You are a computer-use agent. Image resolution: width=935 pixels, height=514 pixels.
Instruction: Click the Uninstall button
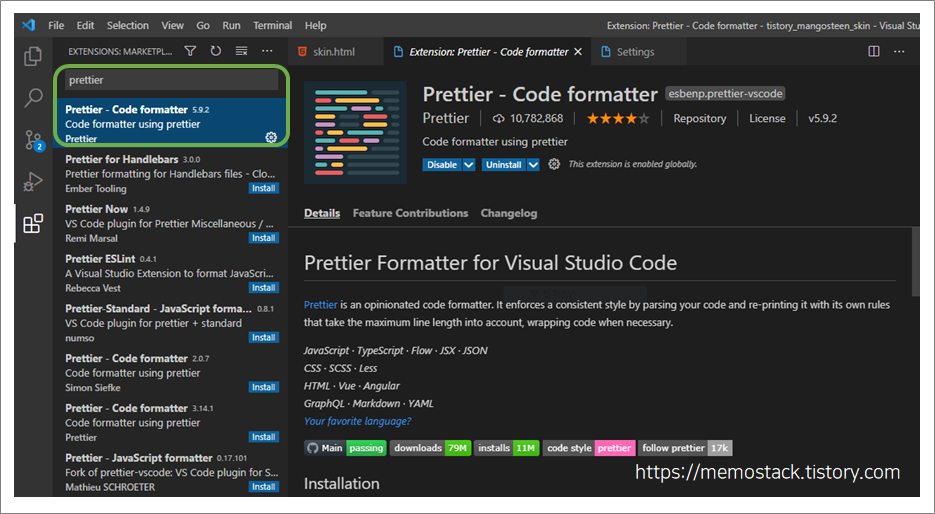(x=503, y=165)
